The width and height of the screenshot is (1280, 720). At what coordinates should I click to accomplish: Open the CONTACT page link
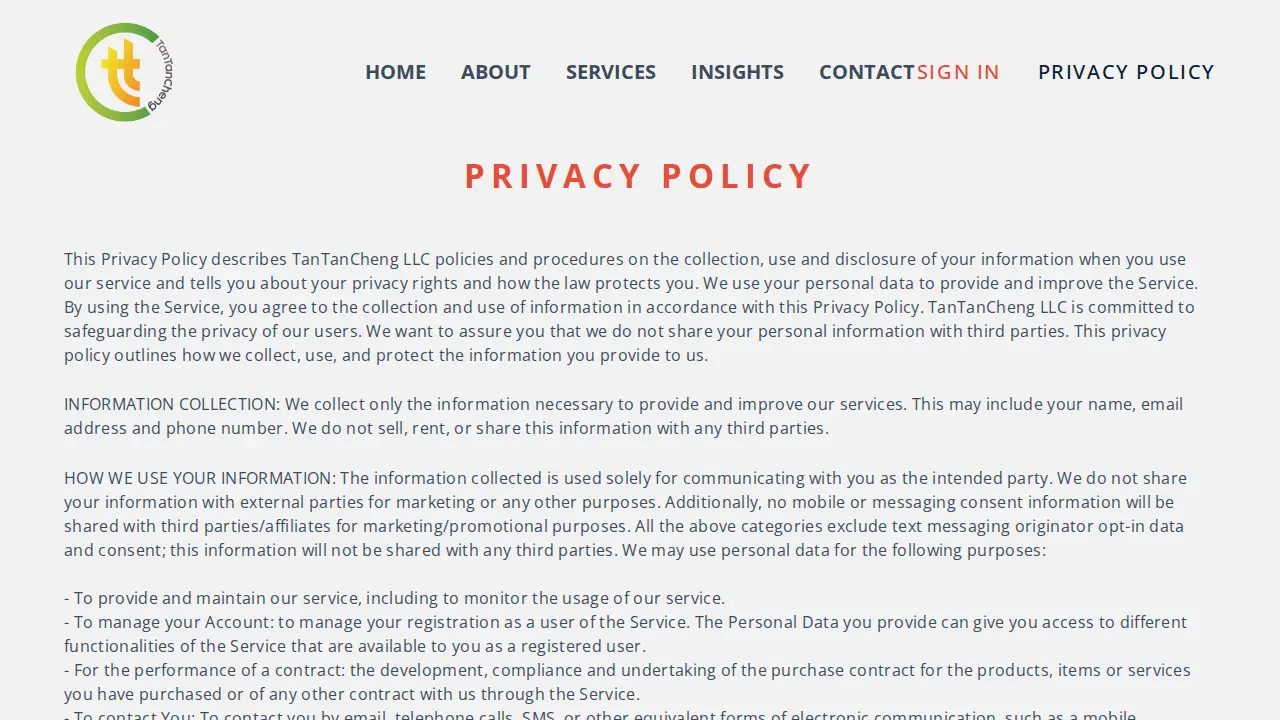867,72
